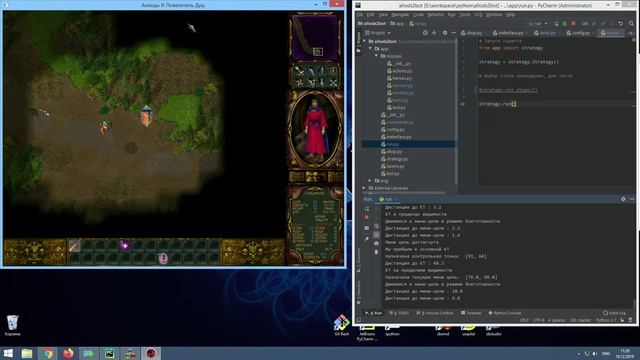The width and height of the screenshot is (640, 360).
Task: Select the run tab in the Run panel
Action: 387,199
